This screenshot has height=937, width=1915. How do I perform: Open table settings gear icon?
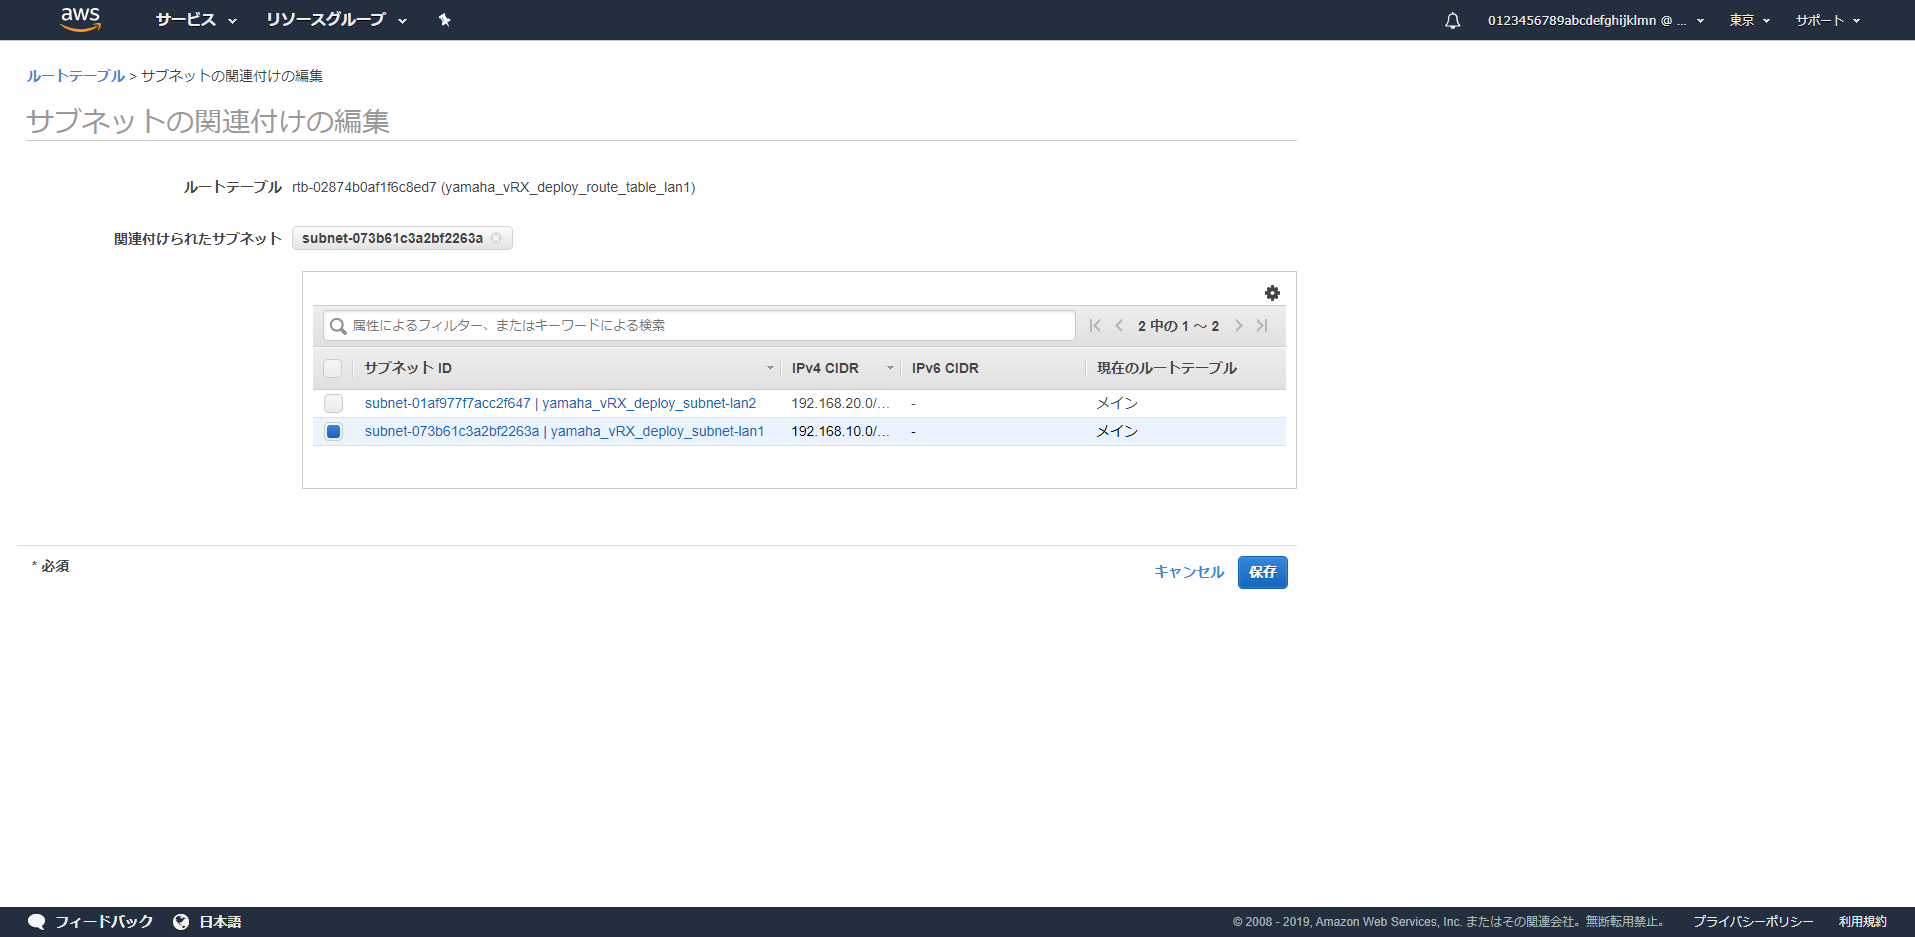point(1272,293)
